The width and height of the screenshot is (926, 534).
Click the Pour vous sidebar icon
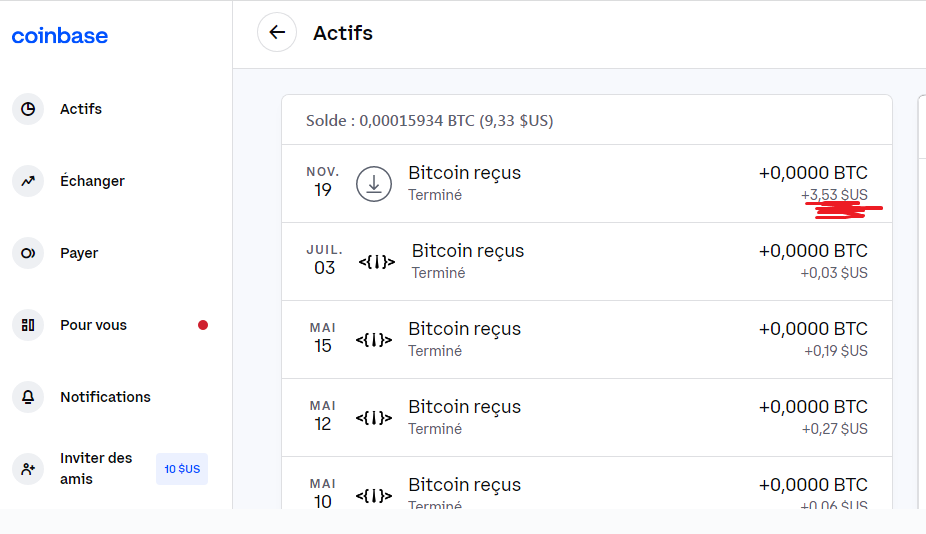pos(28,325)
